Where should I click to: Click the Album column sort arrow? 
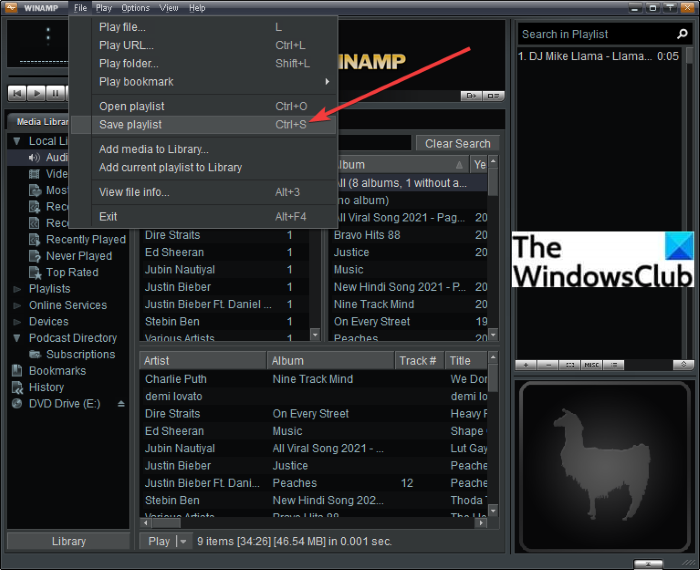pyautogui.click(x=459, y=165)
